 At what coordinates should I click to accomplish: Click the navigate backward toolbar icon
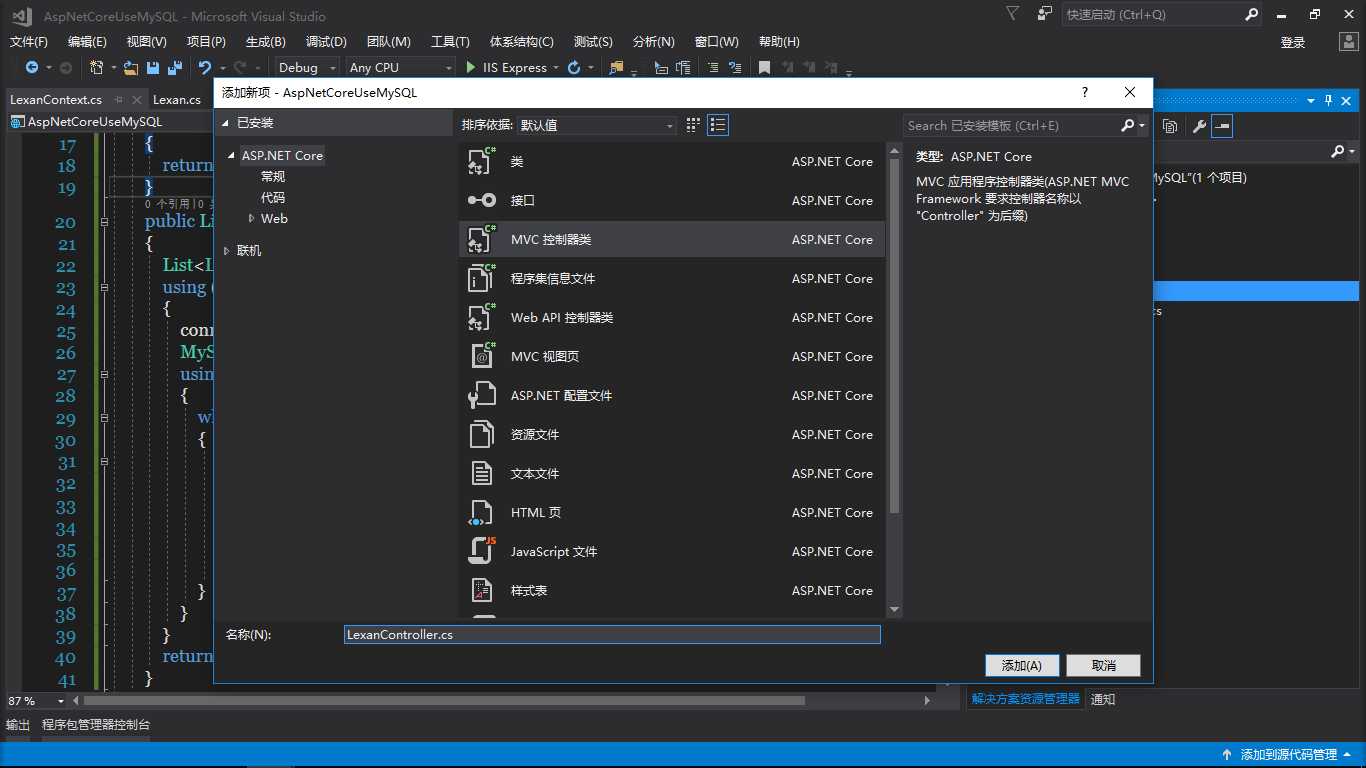click(x=32, y=67)
